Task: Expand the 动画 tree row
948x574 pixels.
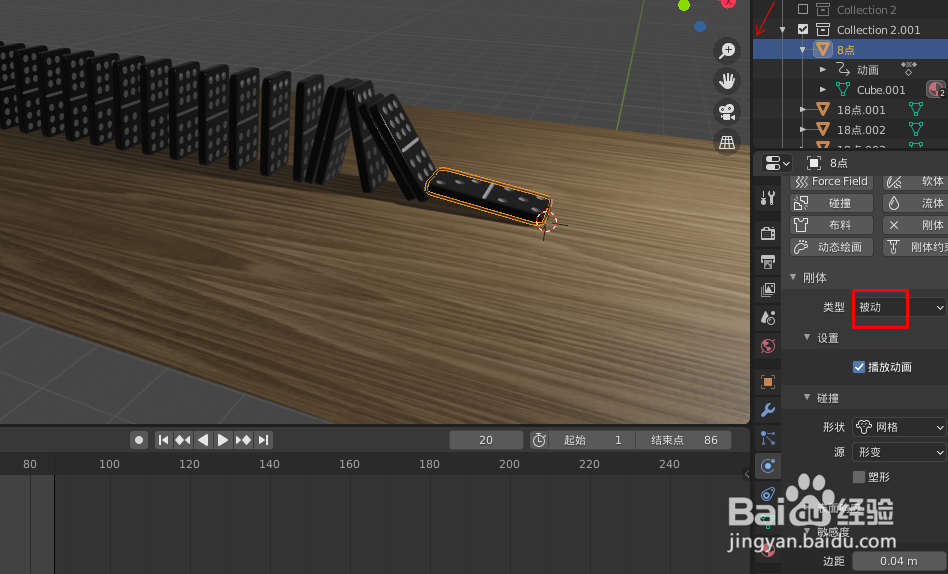Action: click(823, 70)
